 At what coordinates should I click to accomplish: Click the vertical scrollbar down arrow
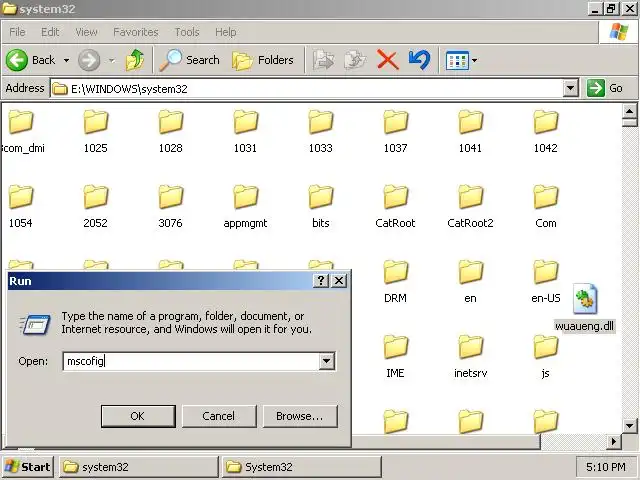click(629, 426)
